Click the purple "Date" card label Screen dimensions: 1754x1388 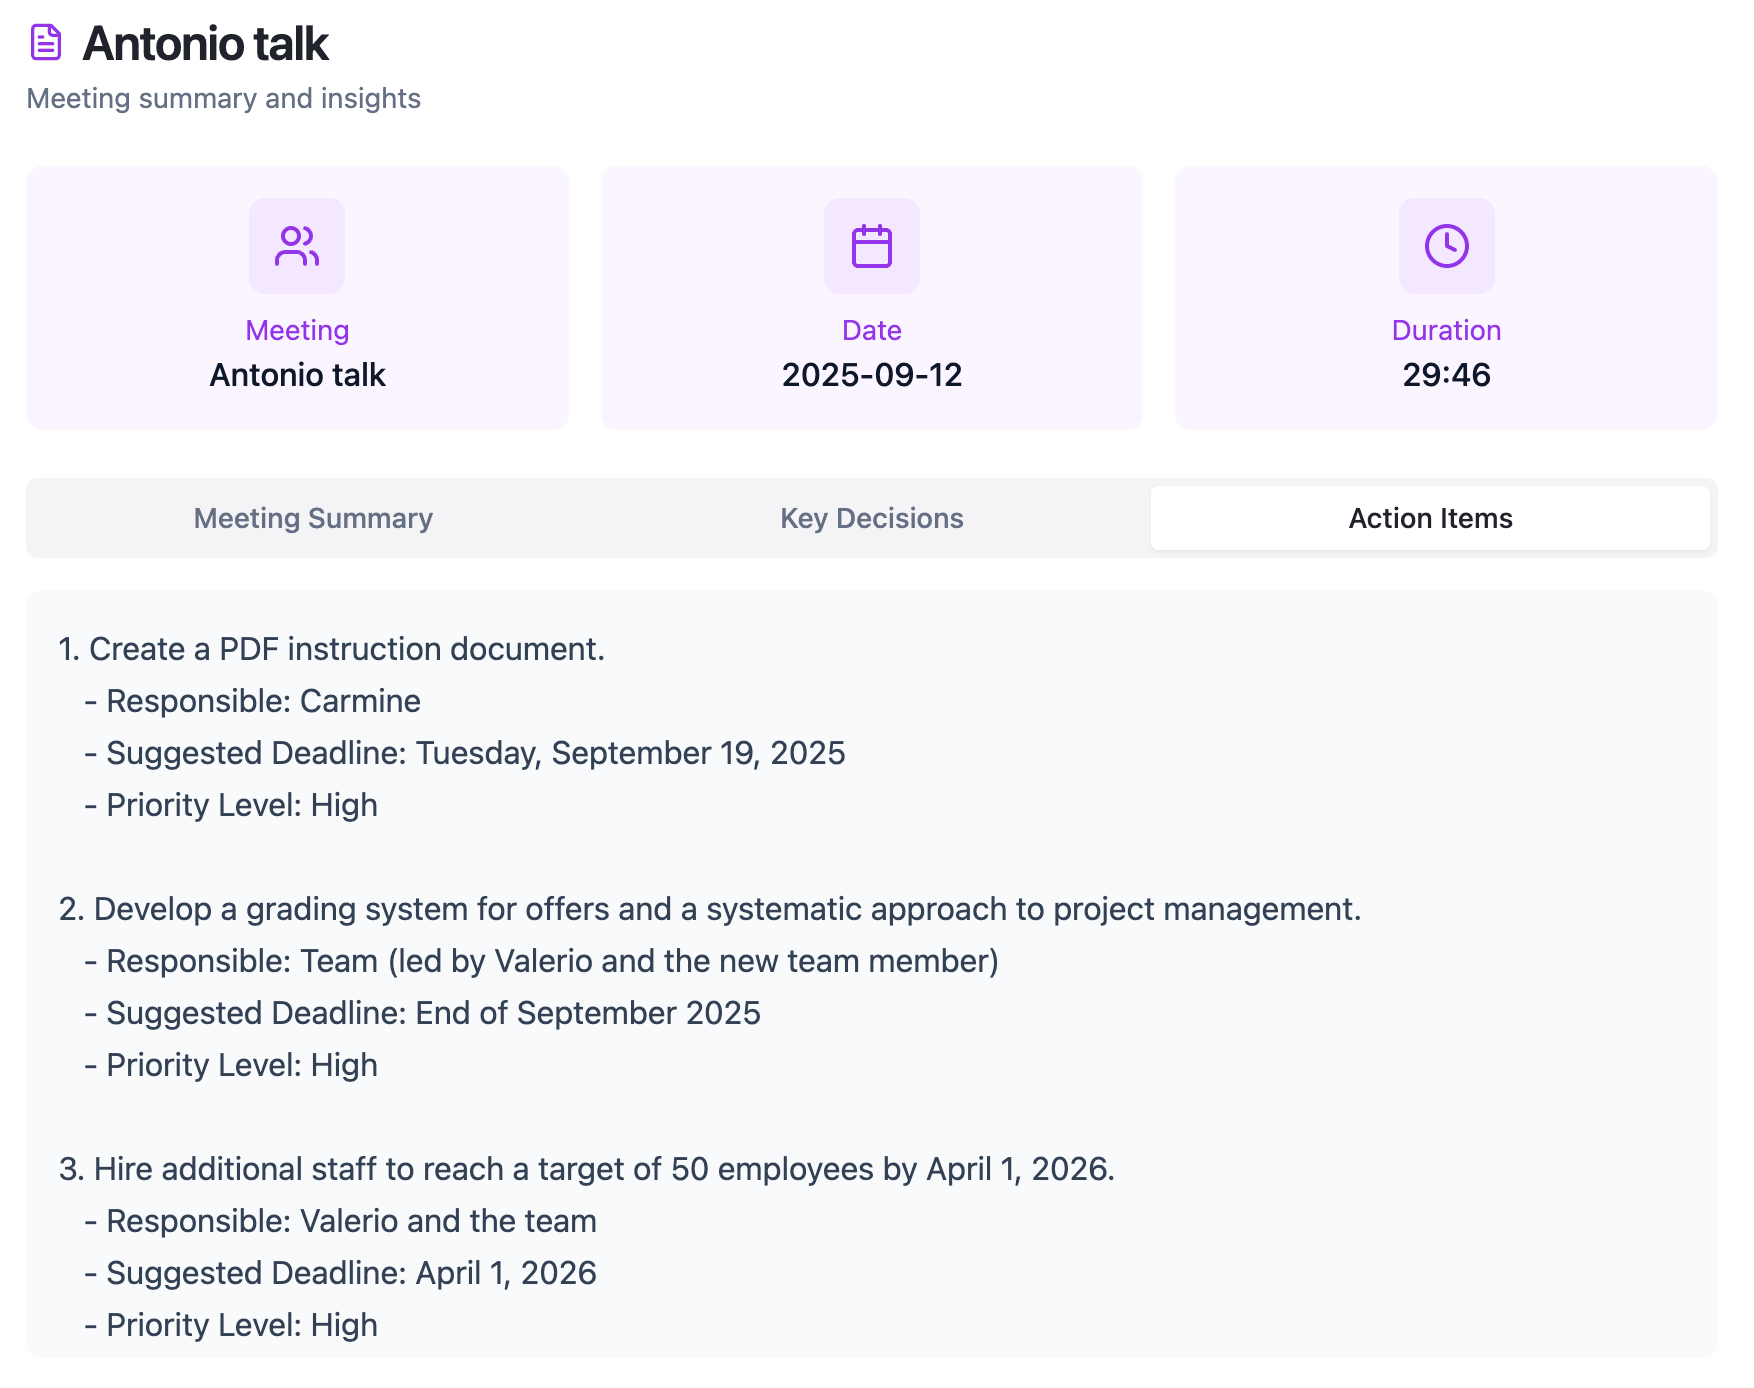coord(871,330)
